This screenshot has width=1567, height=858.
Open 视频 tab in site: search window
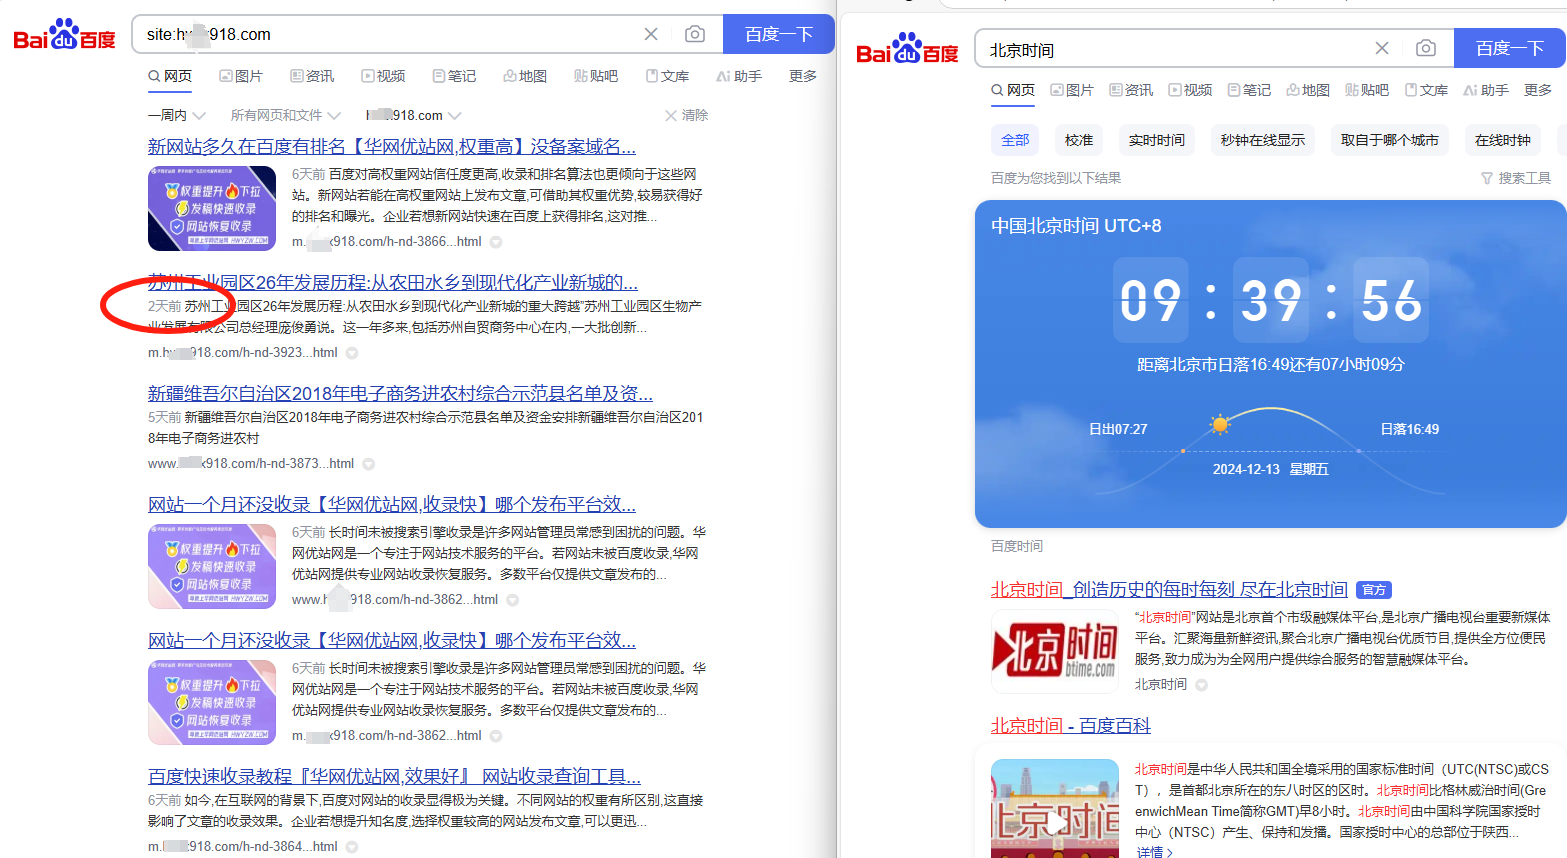(383, 76)
